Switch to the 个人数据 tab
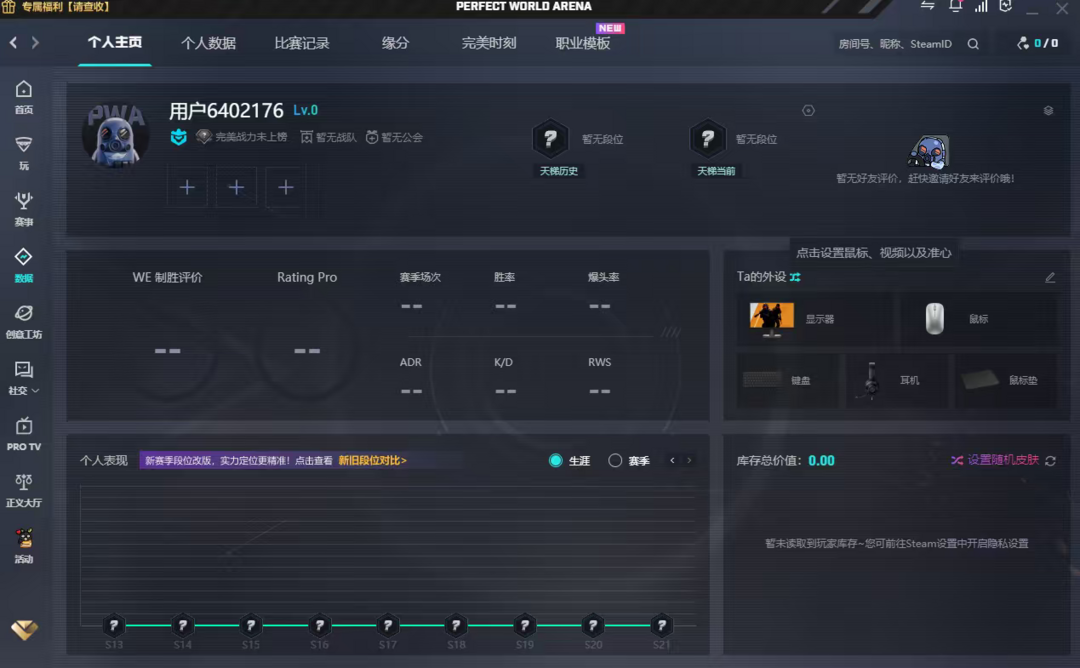The height and width of the screenshot is (668, 1080). point(208,44)
